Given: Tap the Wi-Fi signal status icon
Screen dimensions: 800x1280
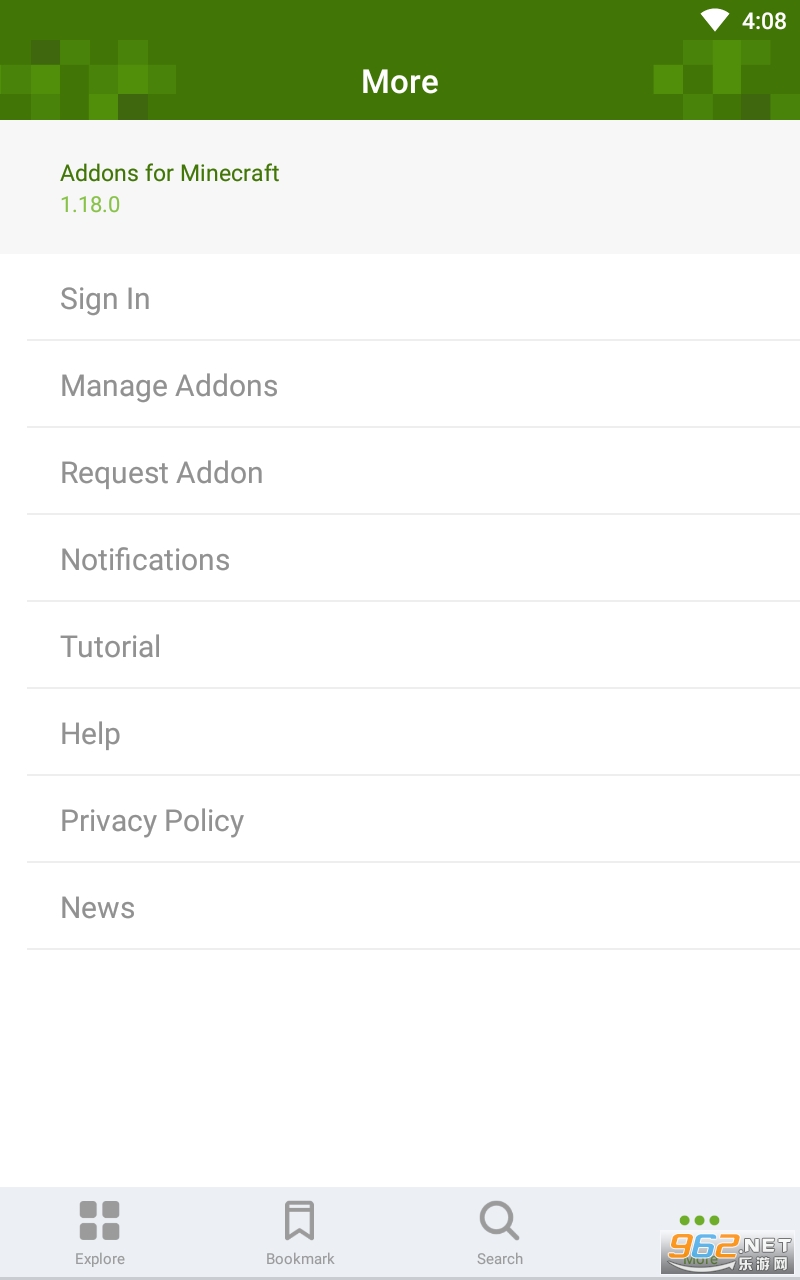Looking at the screenshot, I should (x=715, y=20).
